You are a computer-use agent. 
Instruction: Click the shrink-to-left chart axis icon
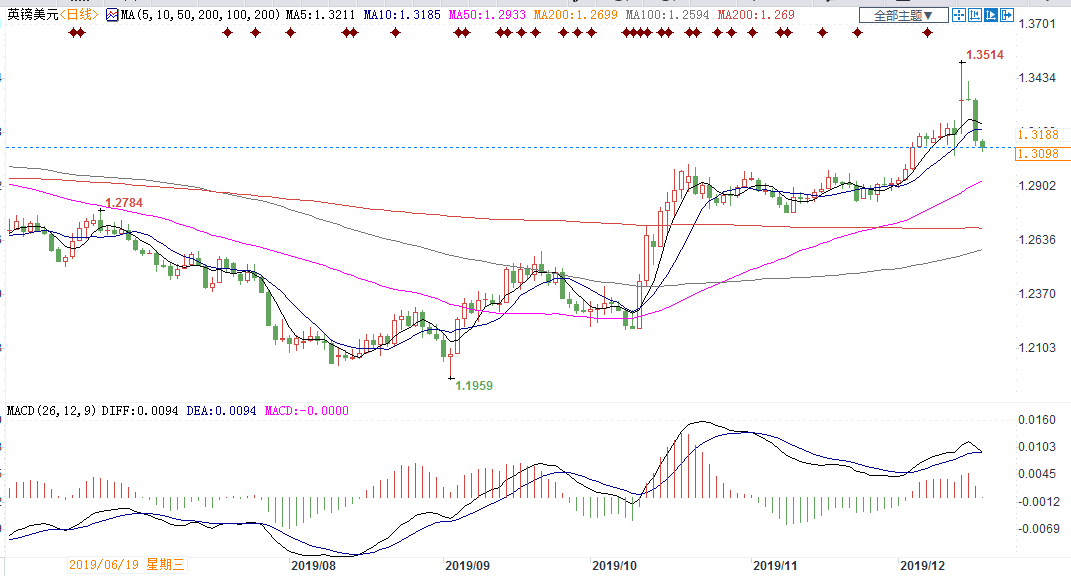point(975,15)
